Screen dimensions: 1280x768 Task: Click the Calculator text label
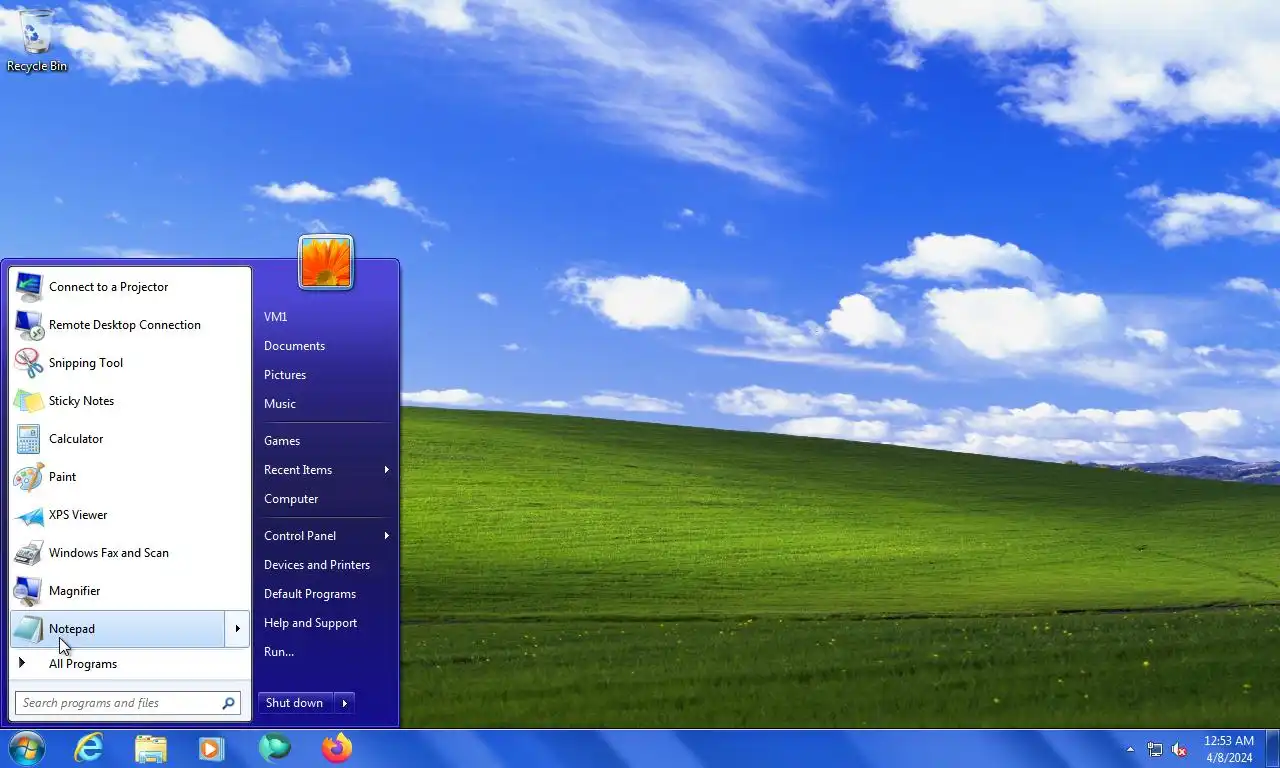point(76,439)
